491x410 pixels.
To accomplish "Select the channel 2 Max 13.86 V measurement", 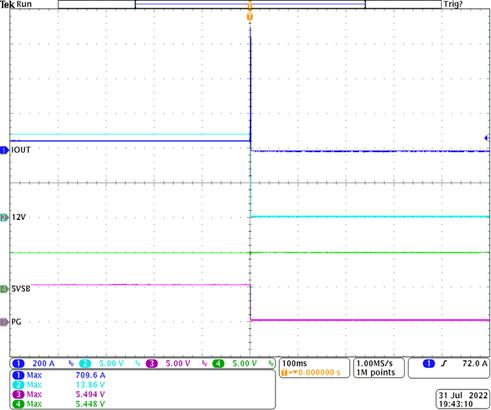I will click(x=59, y=385).
